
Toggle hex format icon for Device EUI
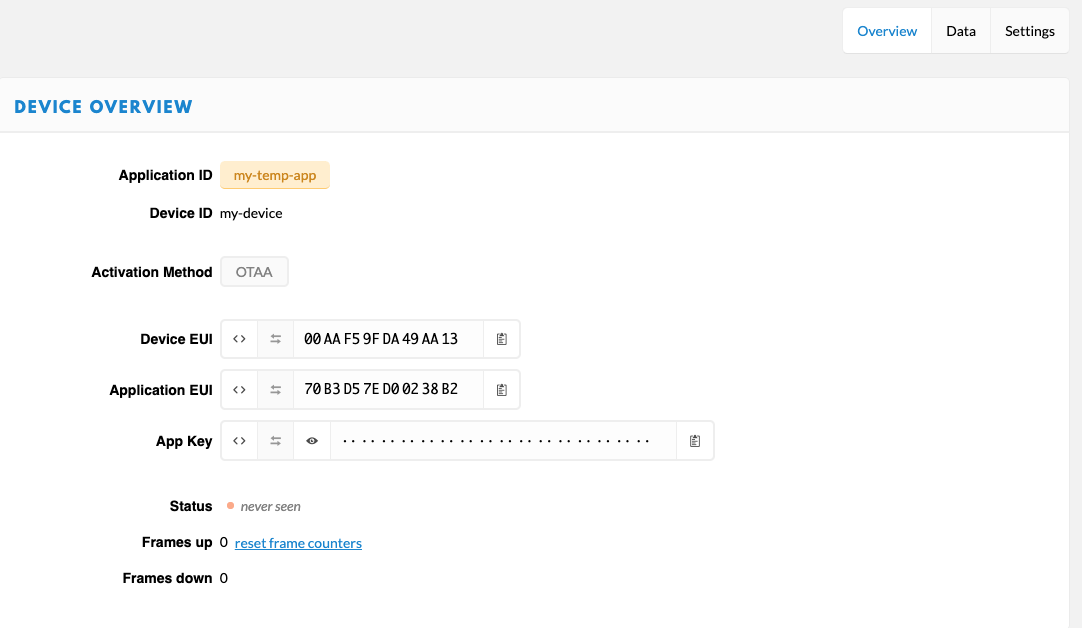click(239, 339)
